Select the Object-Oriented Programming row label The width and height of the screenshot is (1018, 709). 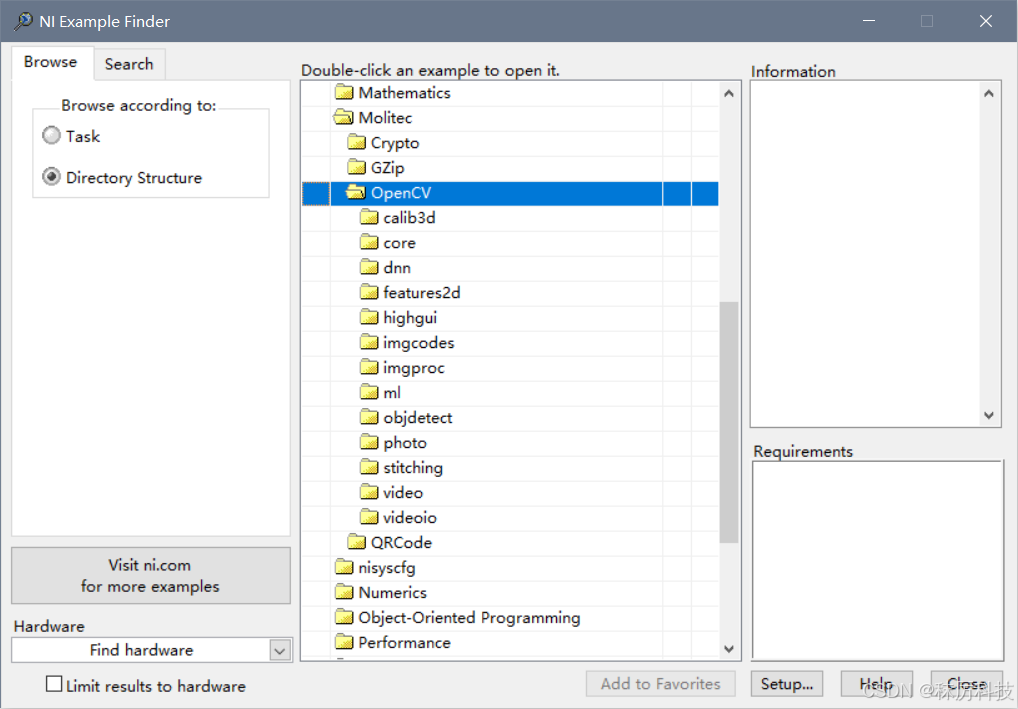[469, 617]
